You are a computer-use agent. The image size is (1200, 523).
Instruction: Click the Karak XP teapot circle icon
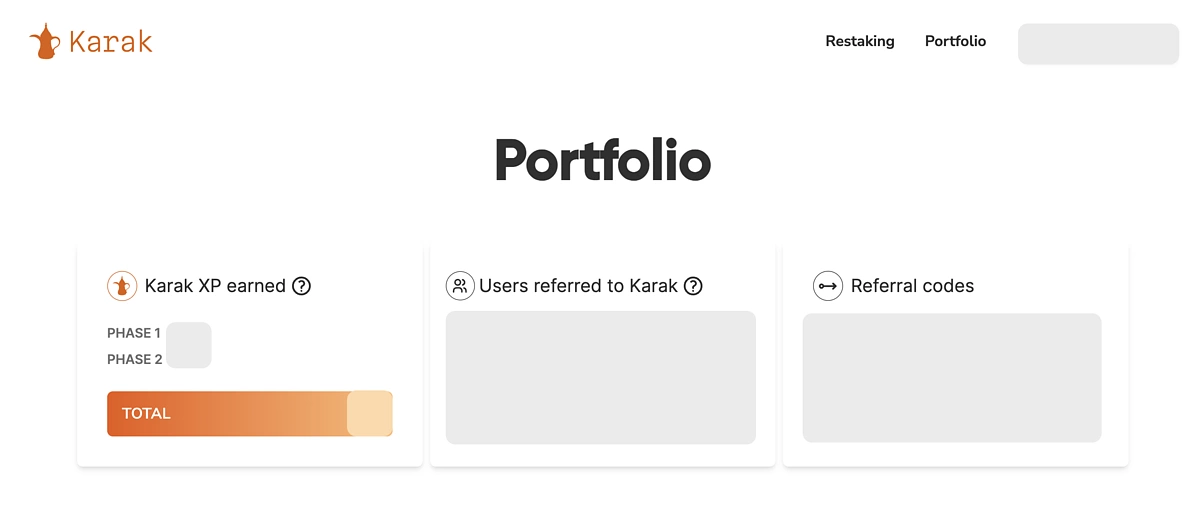click(122, 286)
